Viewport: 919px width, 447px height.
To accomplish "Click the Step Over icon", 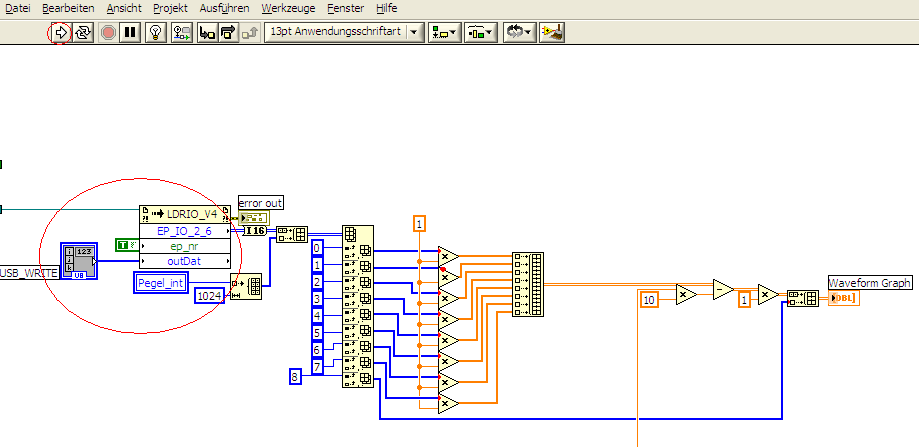I will tap(229, 32).
